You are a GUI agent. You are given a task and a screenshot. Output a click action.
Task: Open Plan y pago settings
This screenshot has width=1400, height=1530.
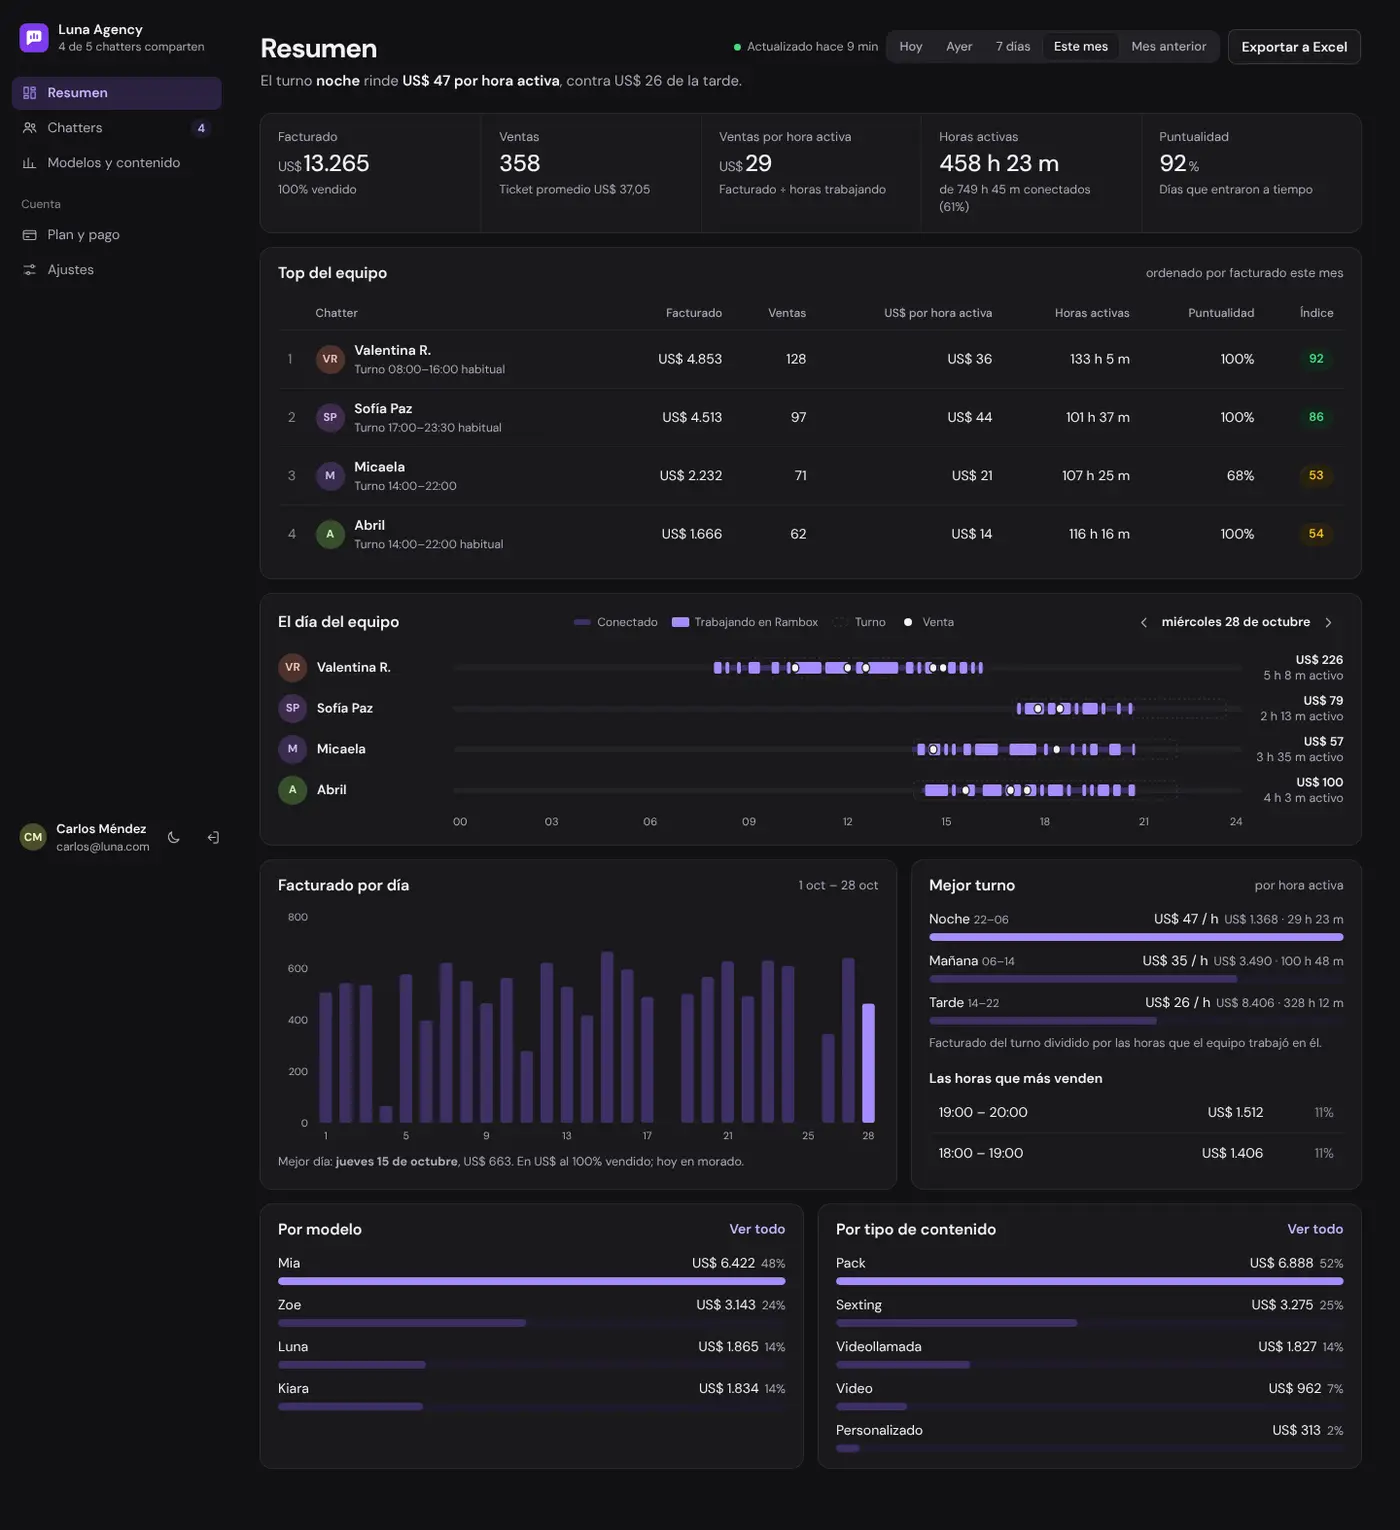[x=117, y=235]
